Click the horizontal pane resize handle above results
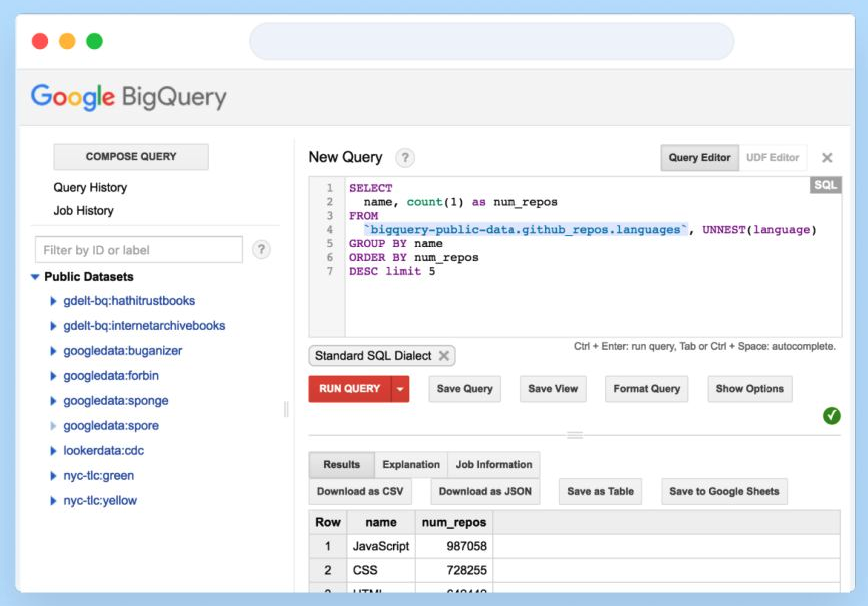The image size is (868, 606). (575, 435)
